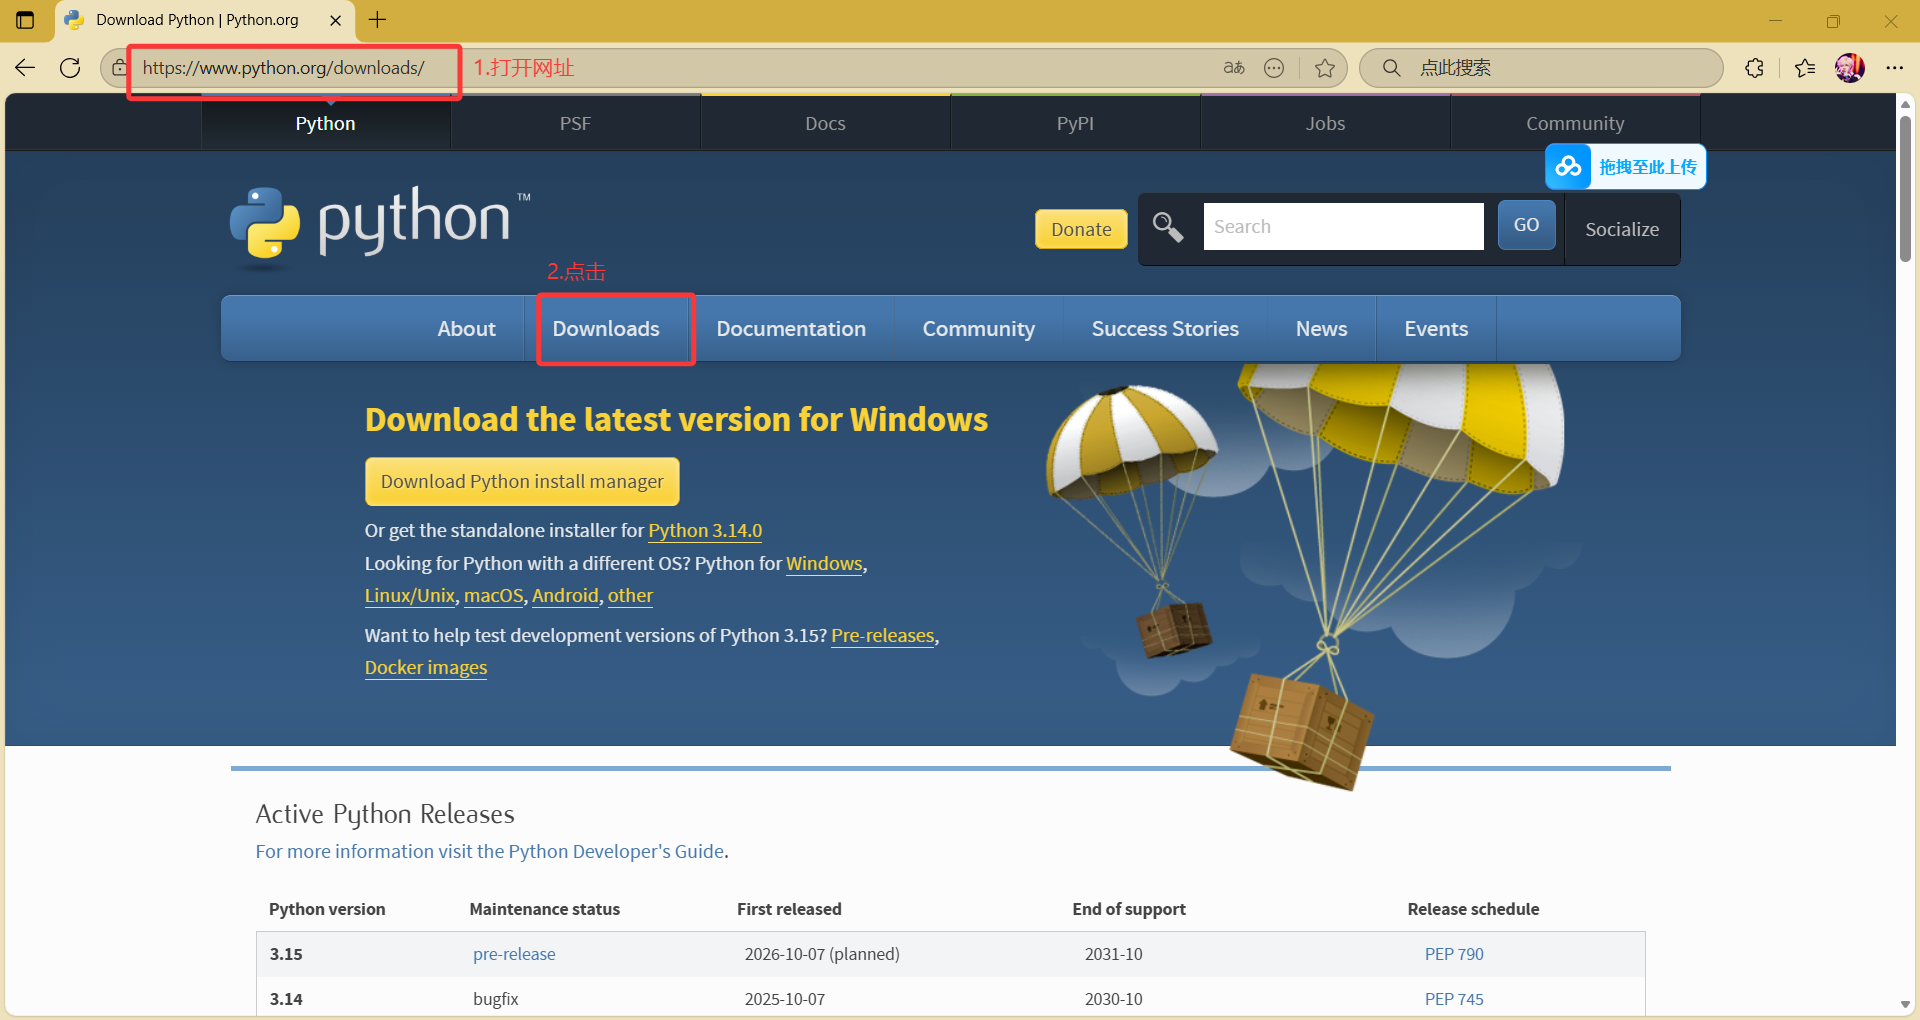Open a new tab with plus icon
1920x1020 pixels.
click(x=378, y=20)
